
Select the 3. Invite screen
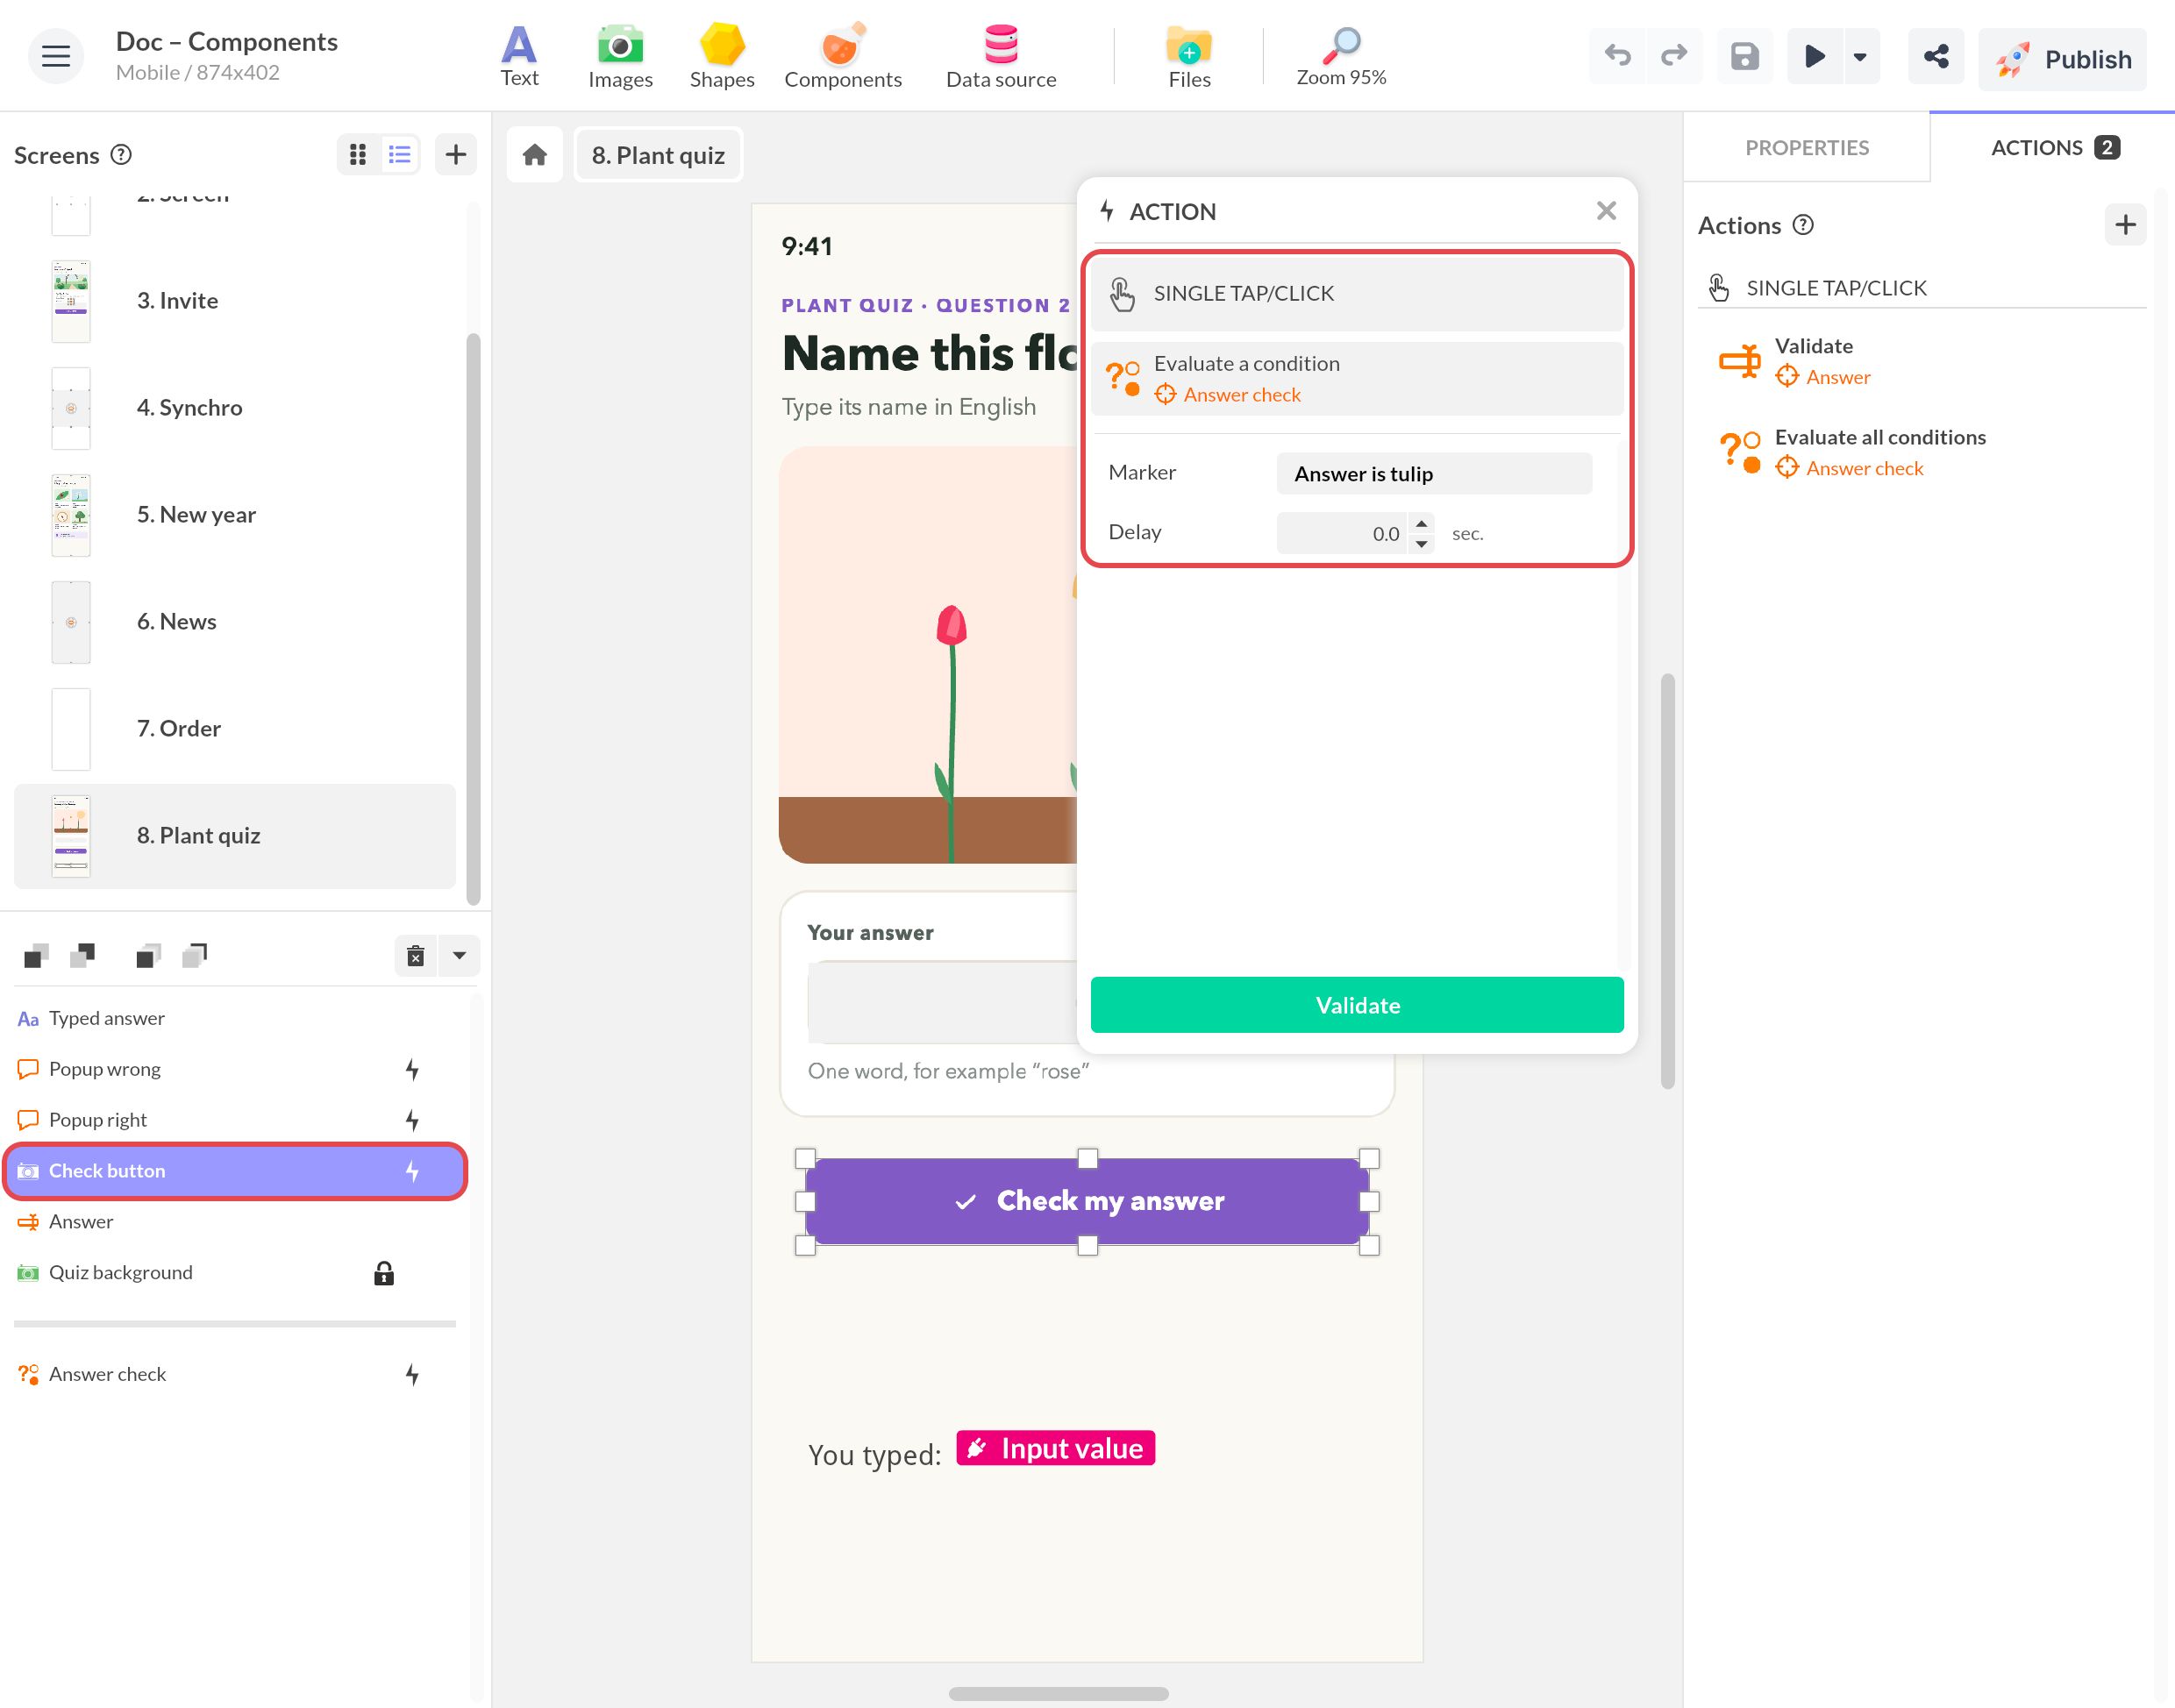pos(235,301)
